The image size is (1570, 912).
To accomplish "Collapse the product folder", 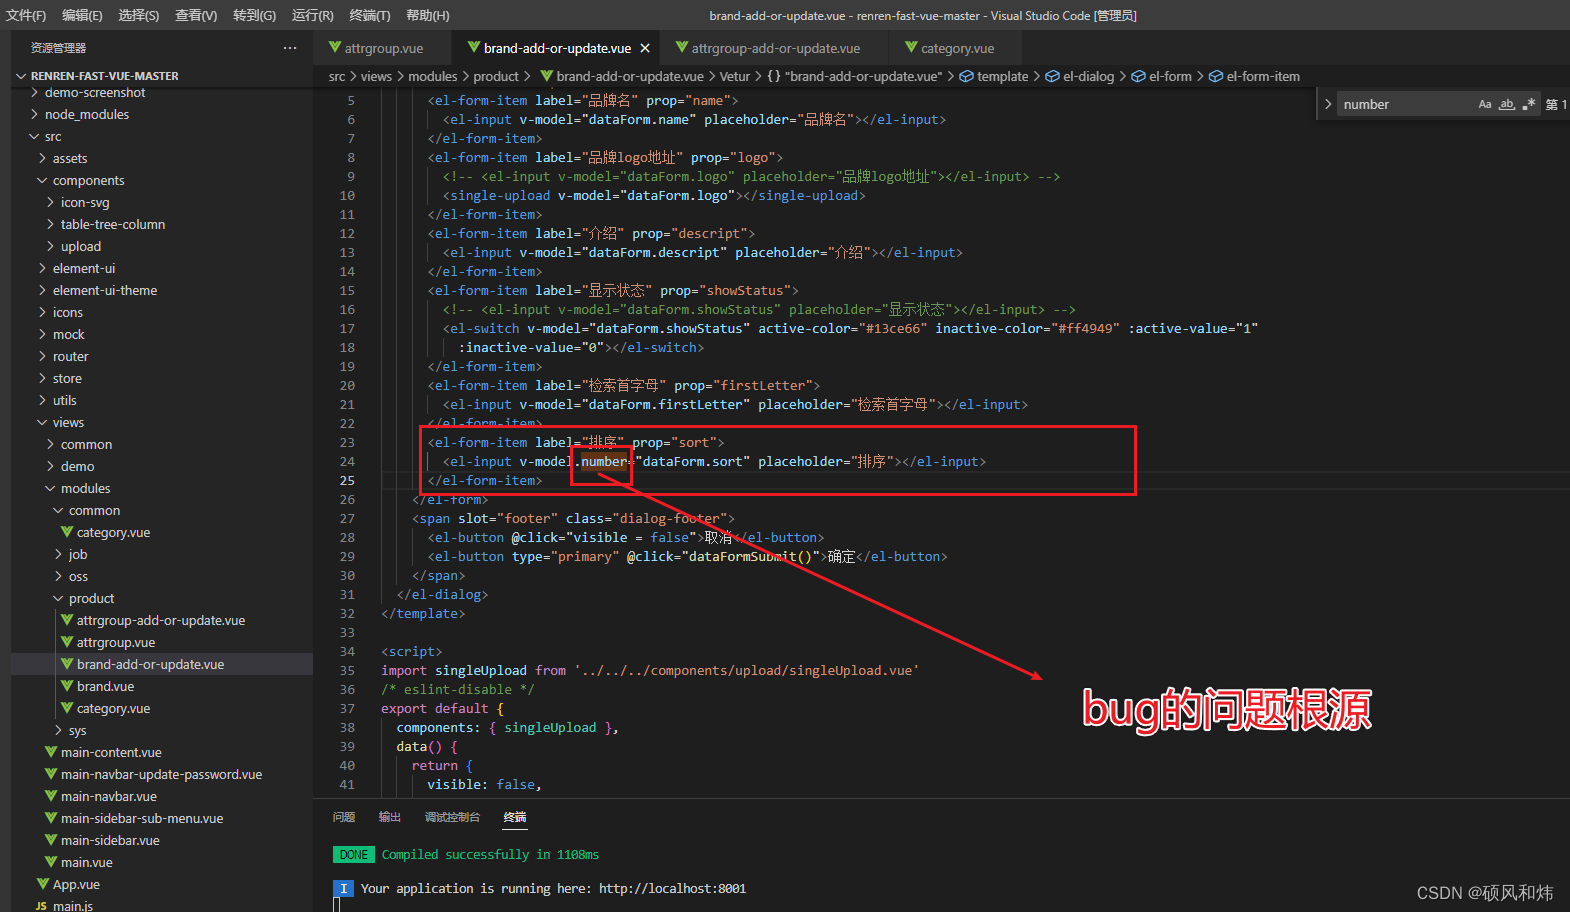I will tap(59, 598).
